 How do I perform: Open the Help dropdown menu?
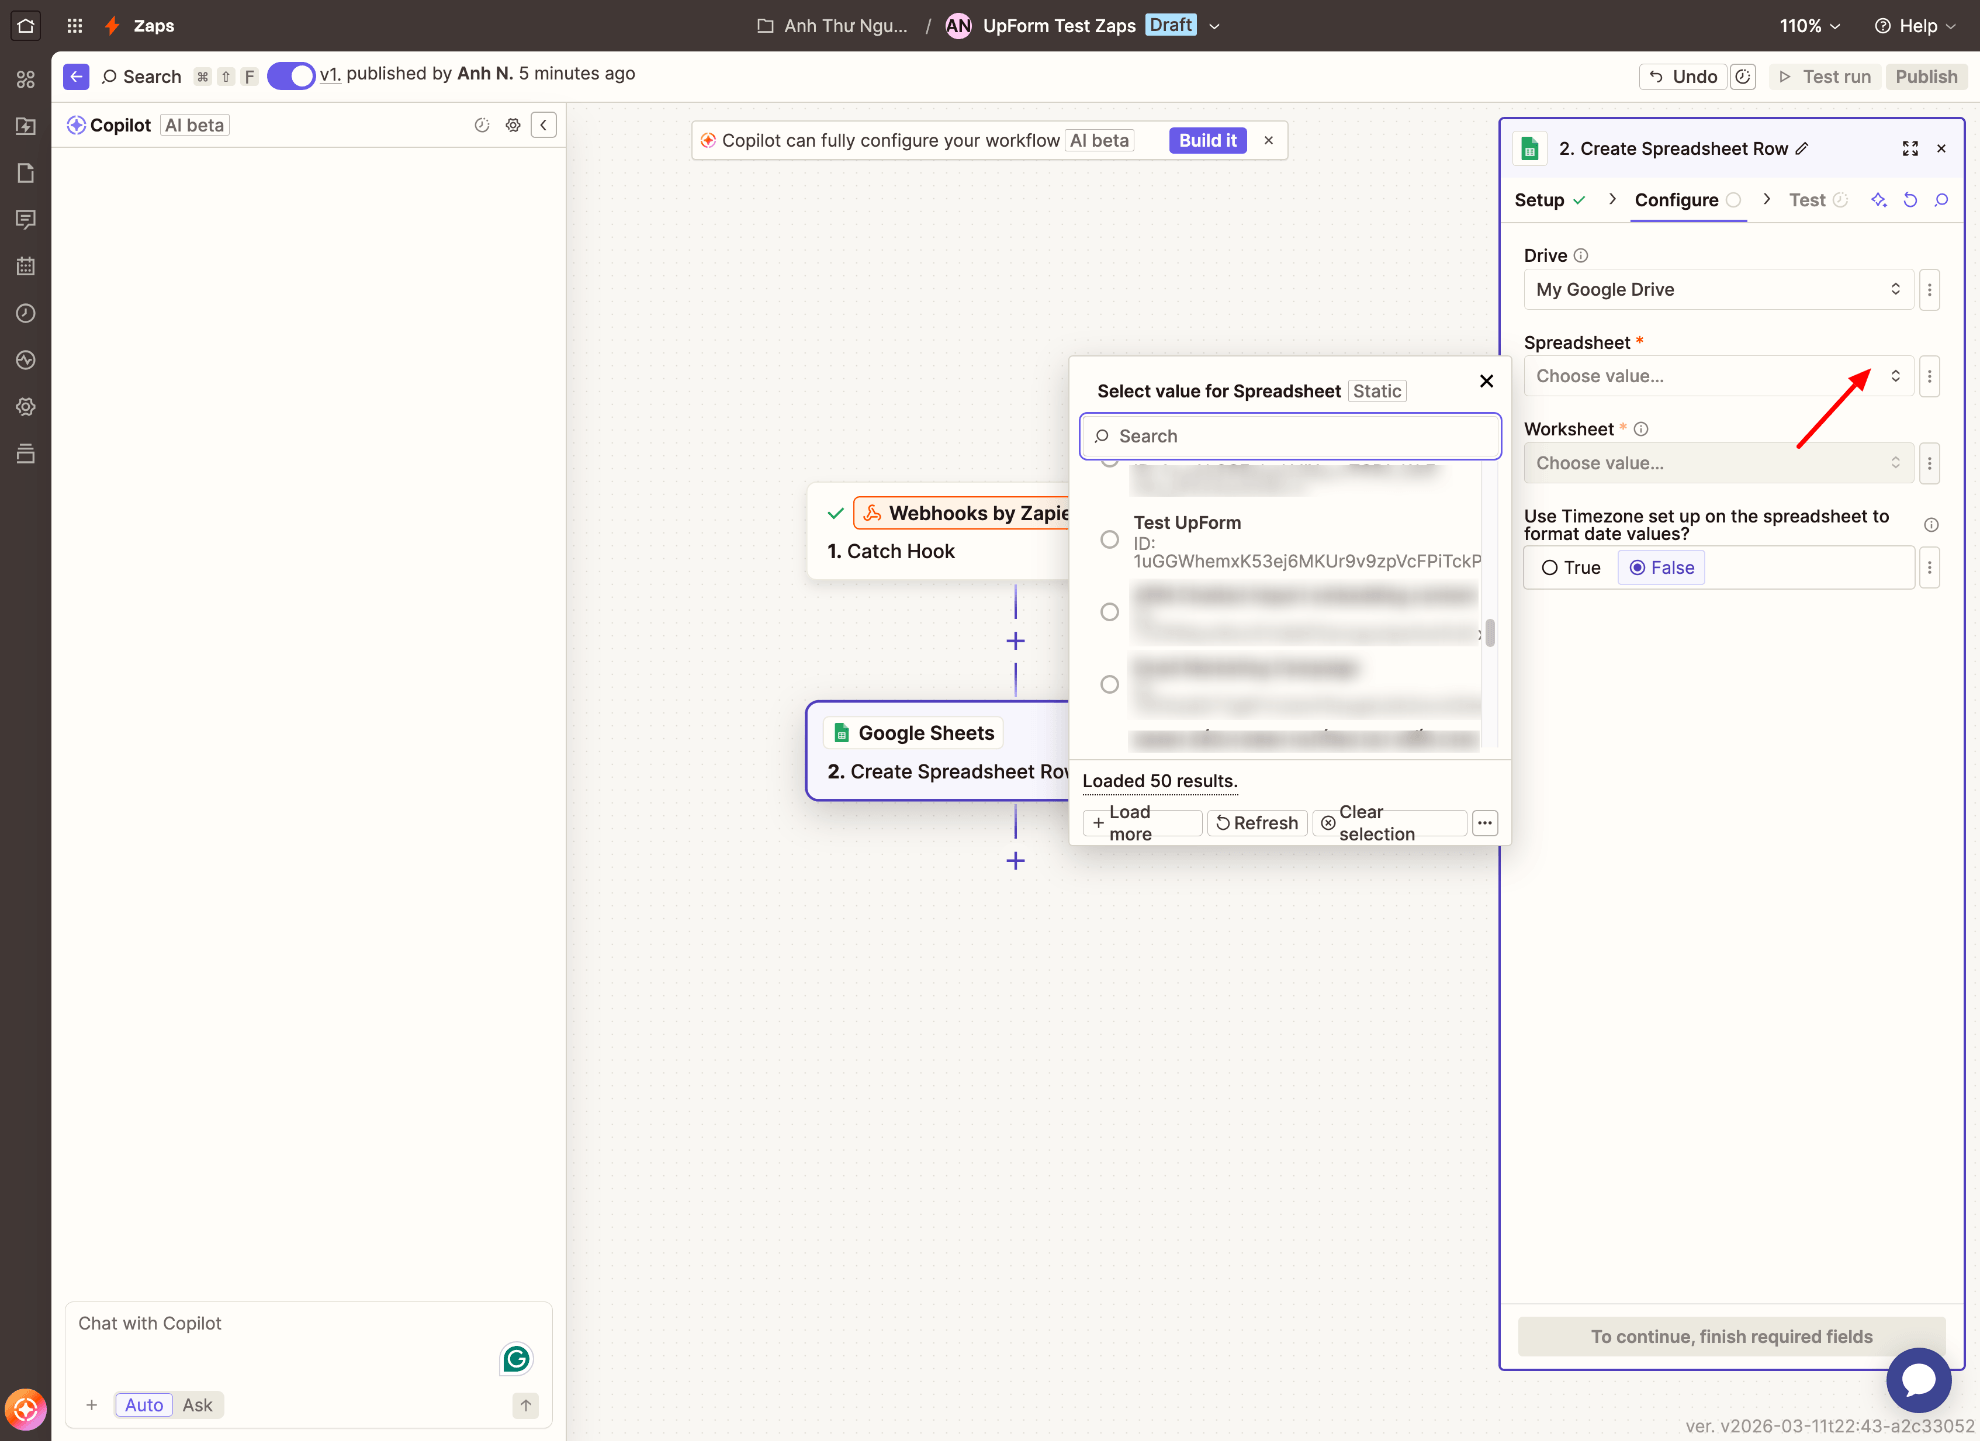click(x=1915, y=26)
